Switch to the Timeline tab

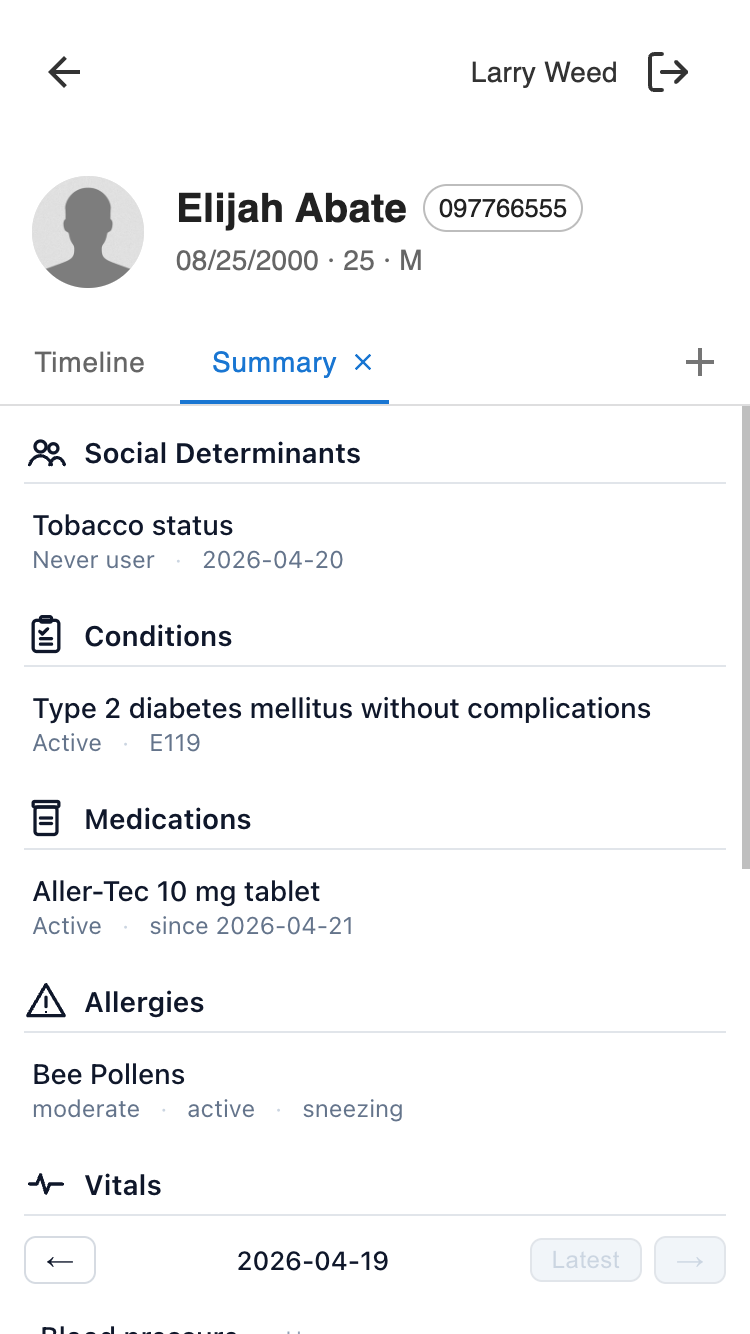tap(90, 362)
